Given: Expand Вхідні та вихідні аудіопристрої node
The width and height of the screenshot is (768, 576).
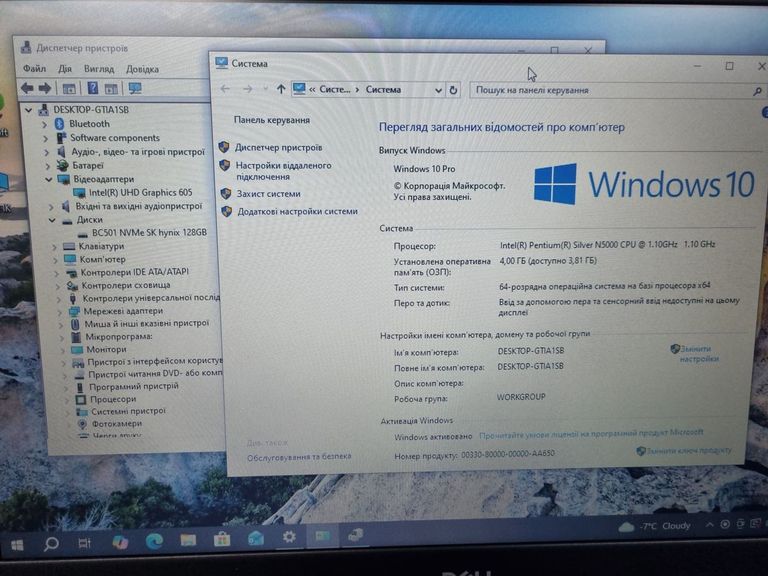Looking at the screenshot, I should [50, 207].
